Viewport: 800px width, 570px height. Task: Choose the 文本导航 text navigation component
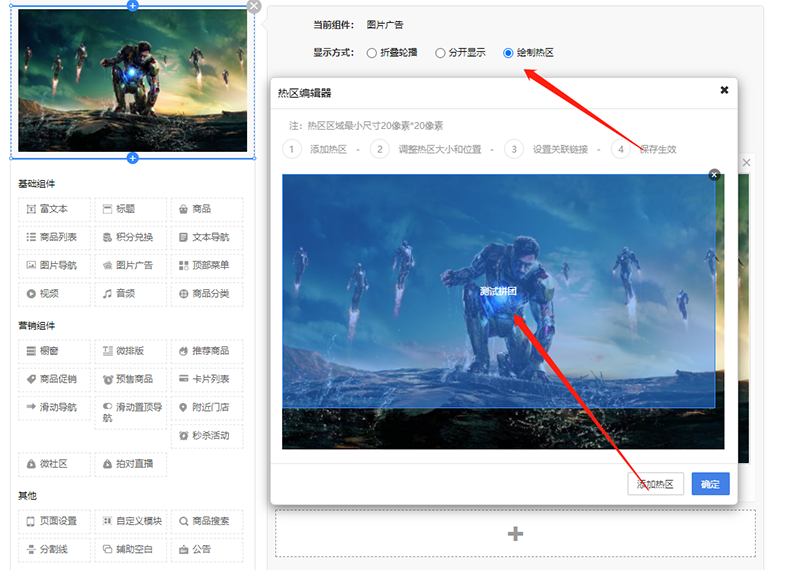207,237
